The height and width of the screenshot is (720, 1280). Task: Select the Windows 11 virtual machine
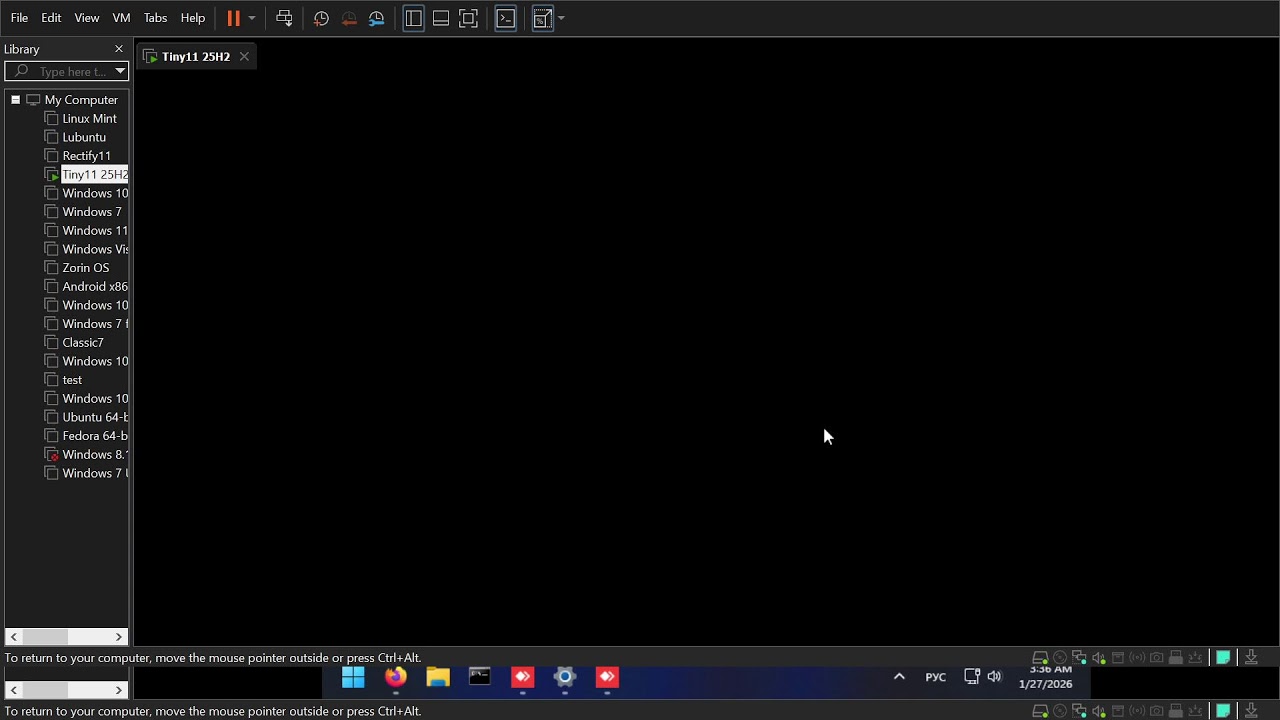tap(95, 231)
